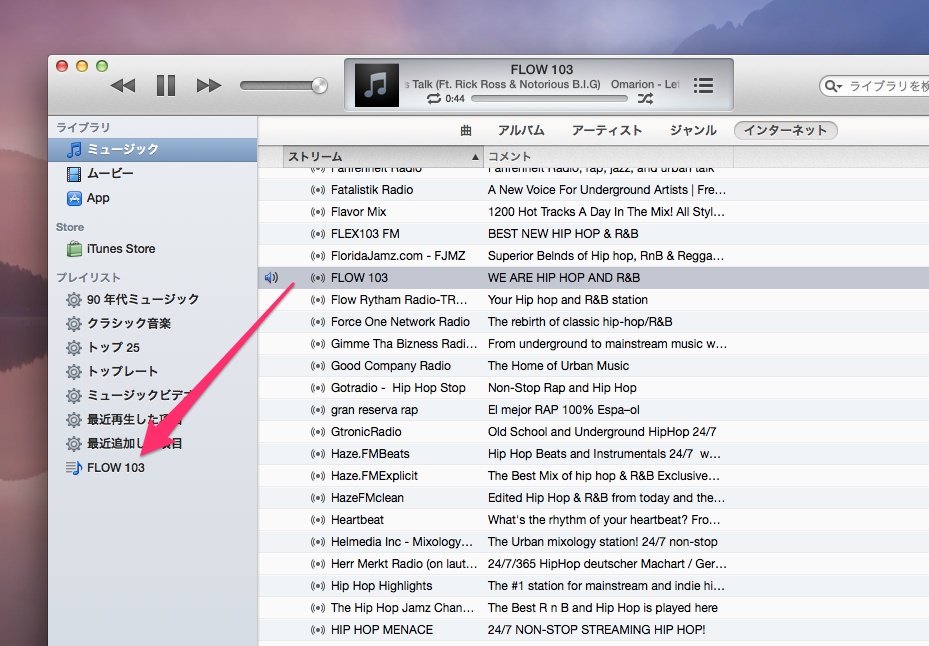The height and width of the screenshot is (646, 929).
Task: Click the stream icon beside Flavor Mix
Action: [x=318, y=212]
